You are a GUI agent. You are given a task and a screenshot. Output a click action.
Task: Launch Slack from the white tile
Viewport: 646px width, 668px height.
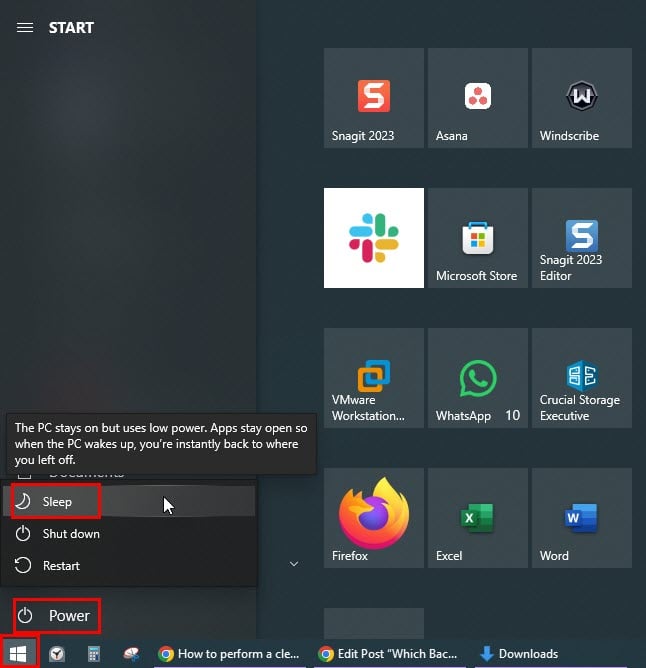pos(373,238)
